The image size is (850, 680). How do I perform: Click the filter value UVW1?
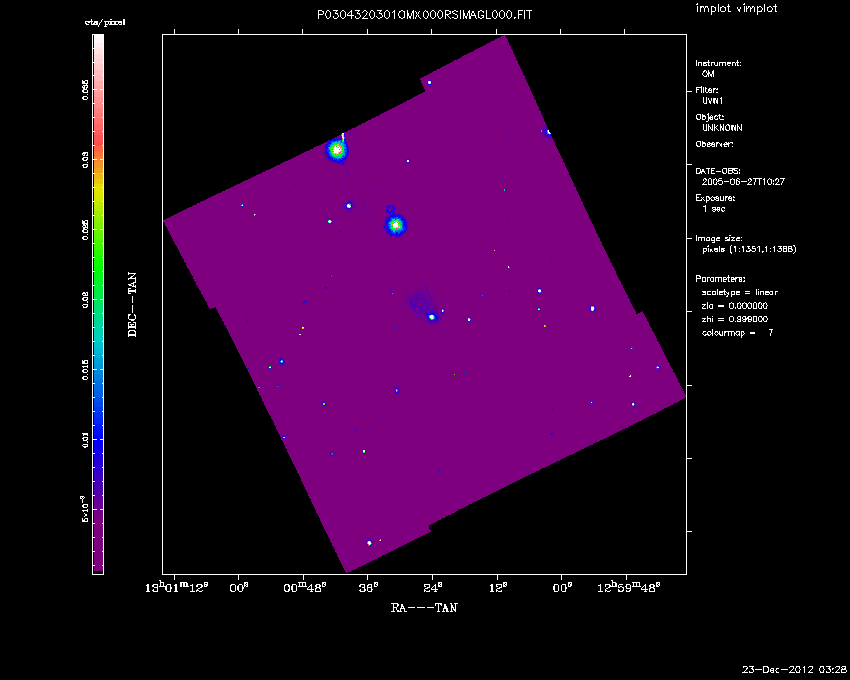(x=712, y=101)
